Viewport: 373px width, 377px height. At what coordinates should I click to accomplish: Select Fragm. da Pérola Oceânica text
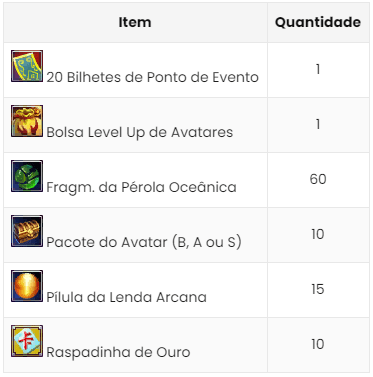tap(141, 187)
